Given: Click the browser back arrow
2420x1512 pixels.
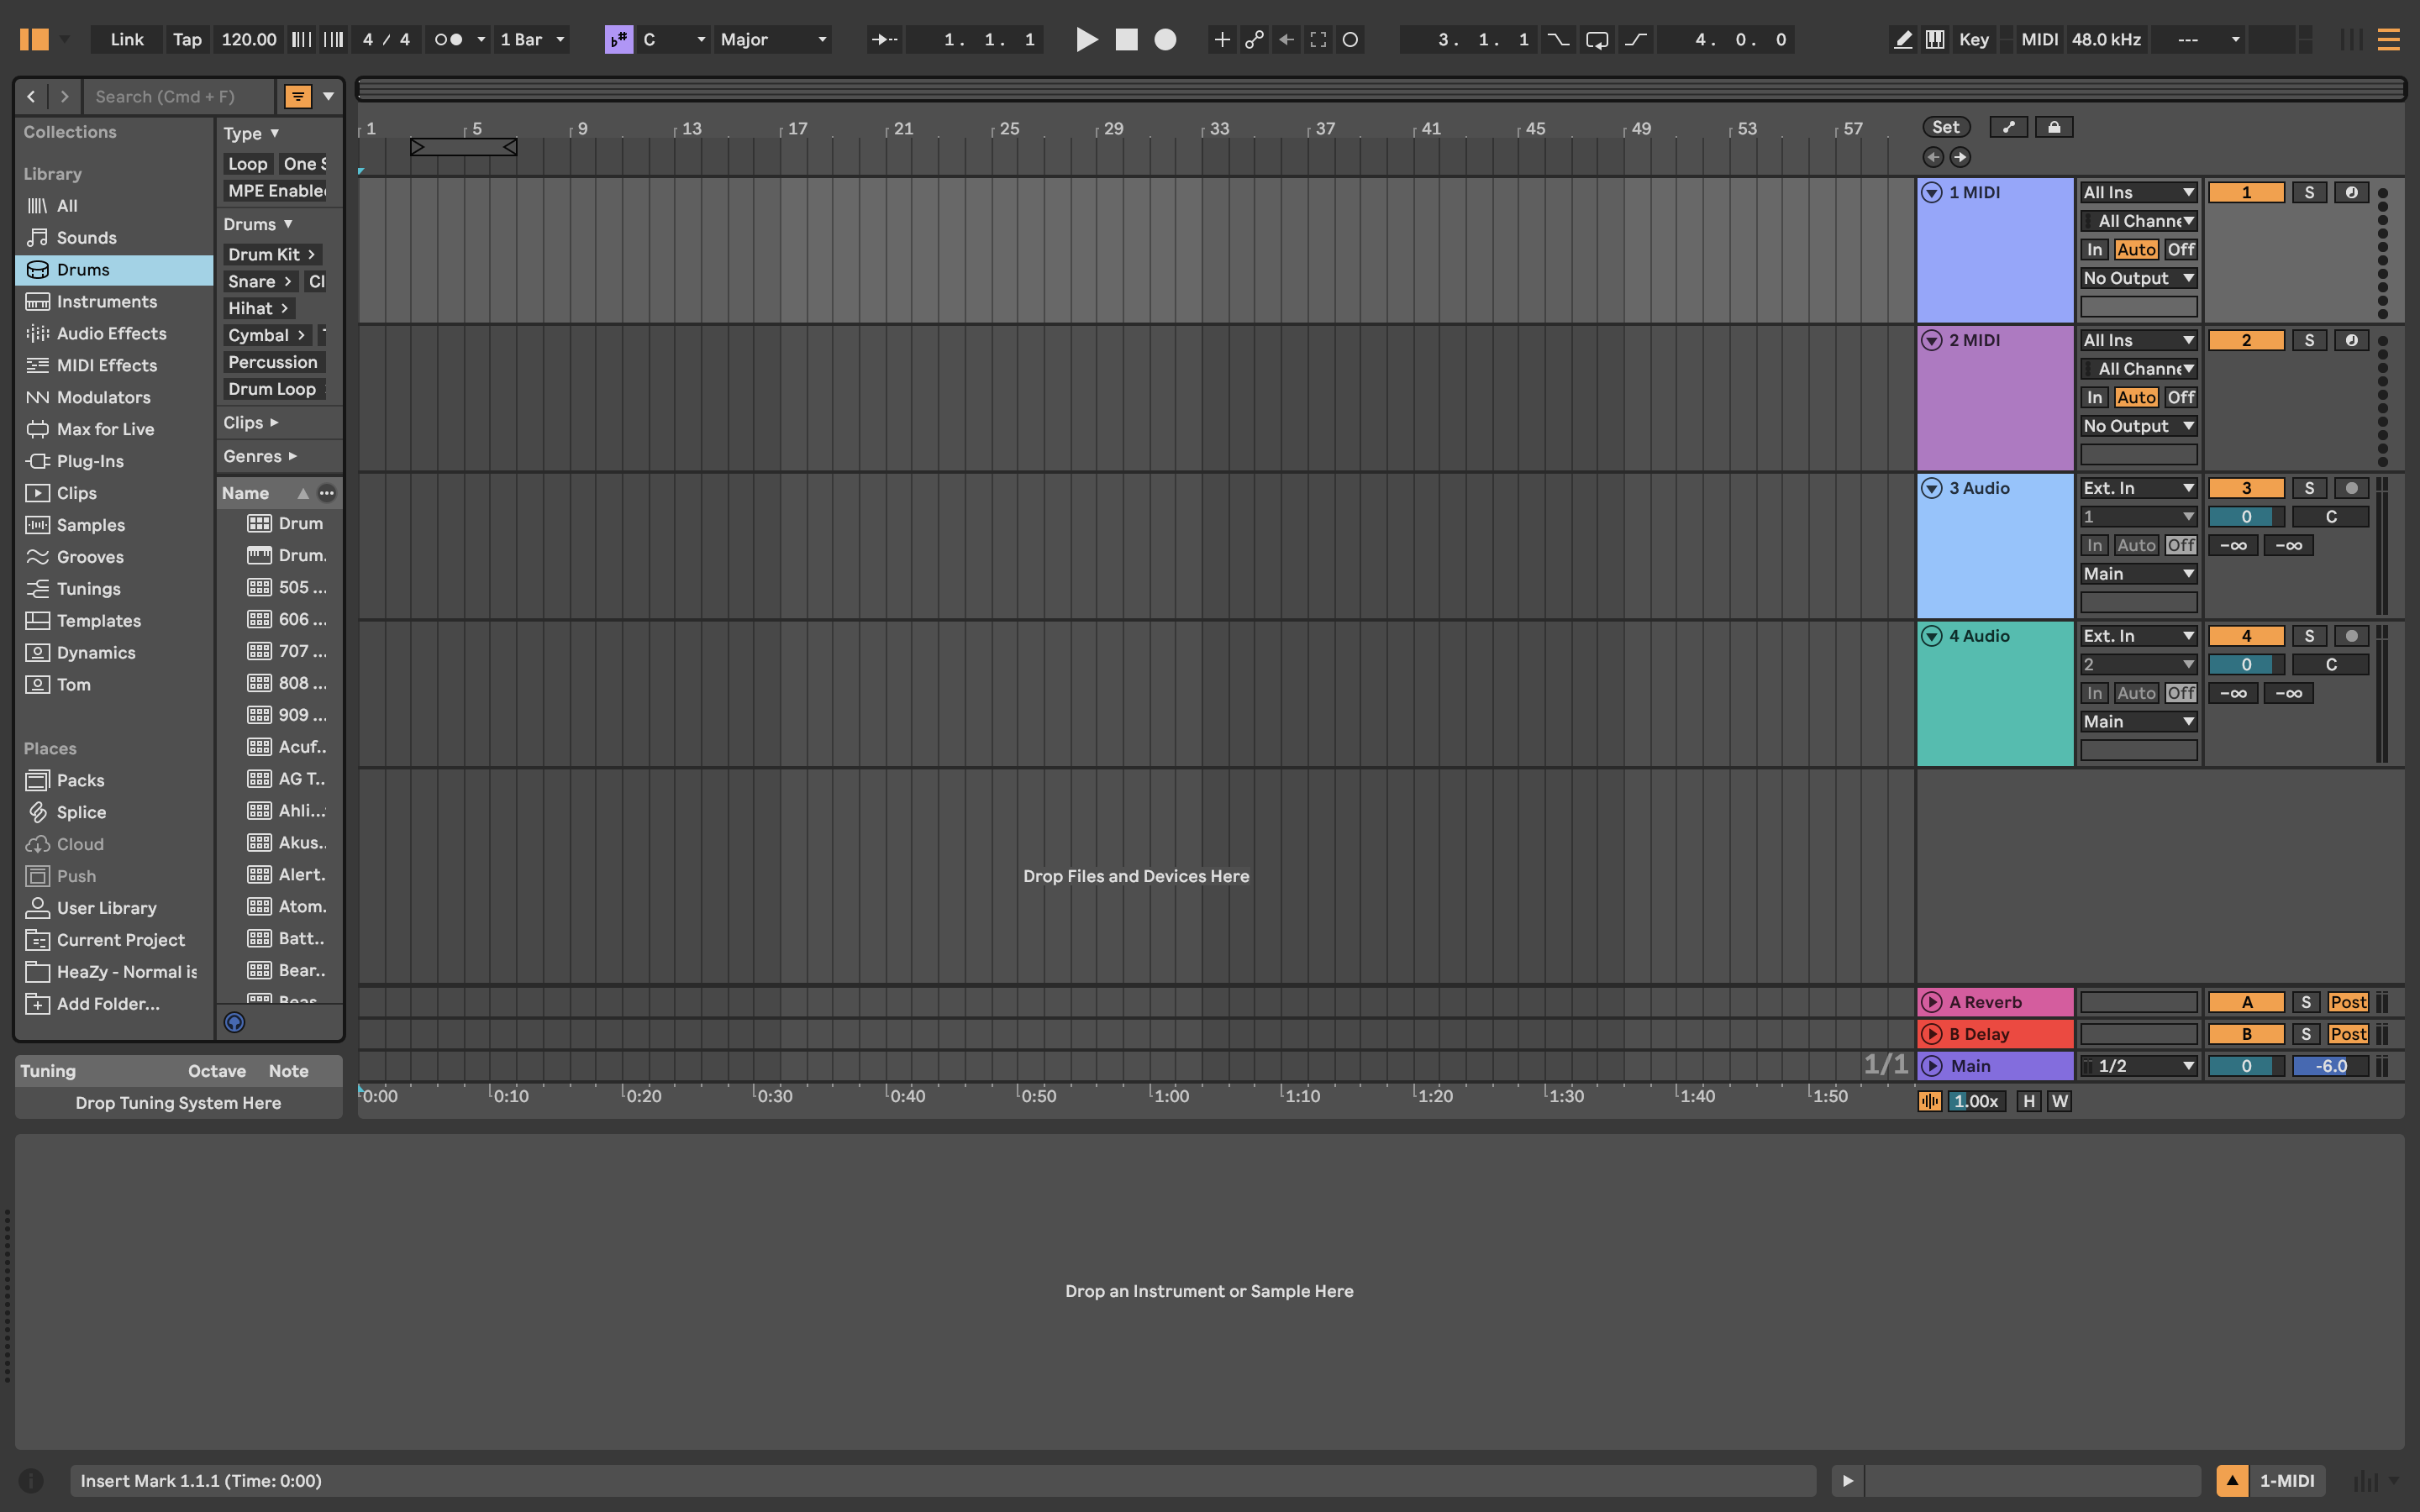Looking at the screenshot, I should (x=31, y=96).
